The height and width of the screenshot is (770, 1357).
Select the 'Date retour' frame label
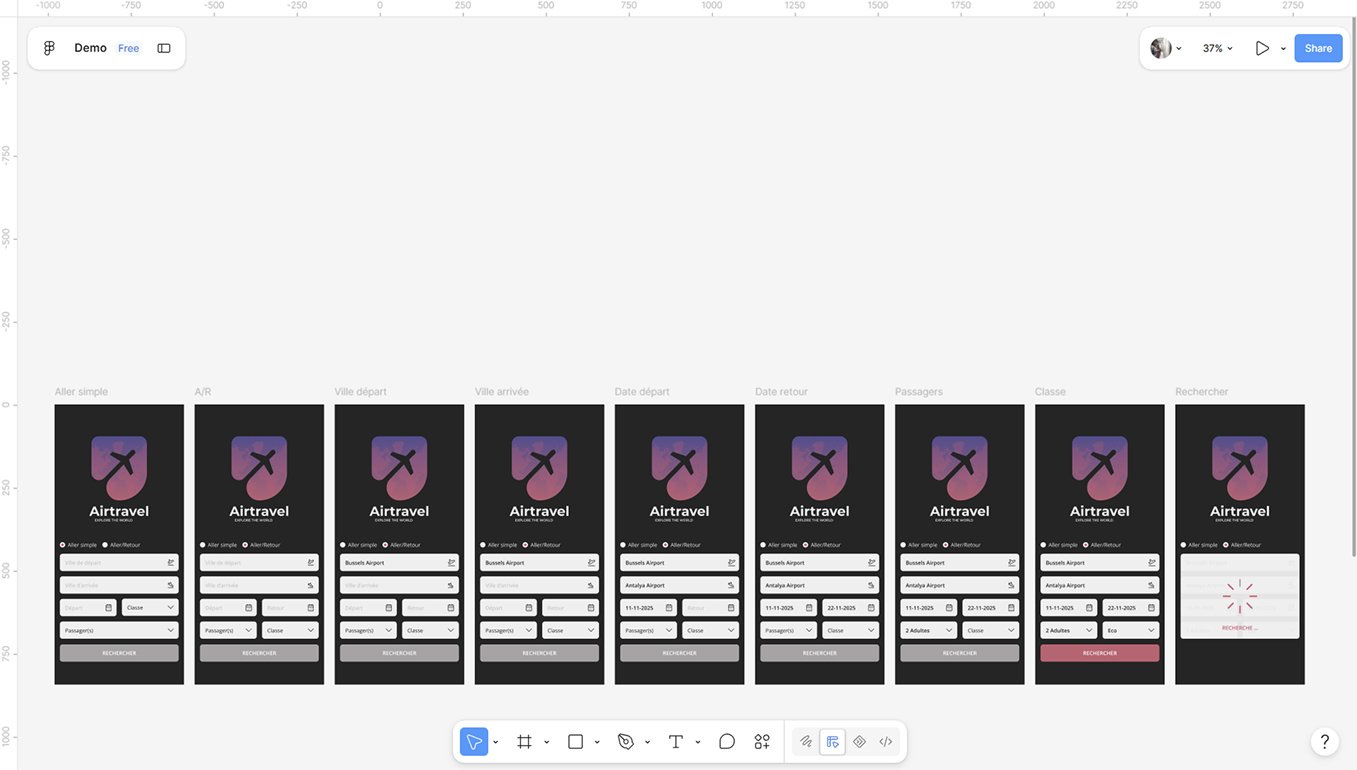pyautogui.click(x=782, y=392)
